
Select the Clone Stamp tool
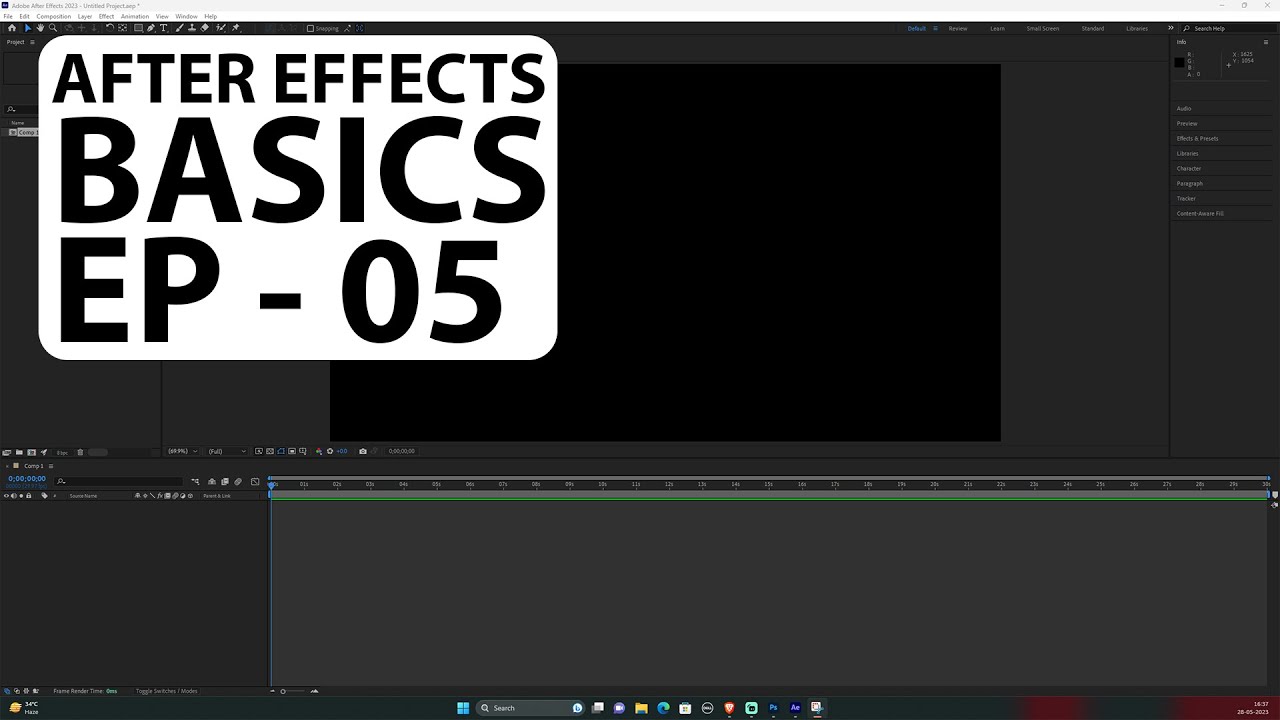192,28
